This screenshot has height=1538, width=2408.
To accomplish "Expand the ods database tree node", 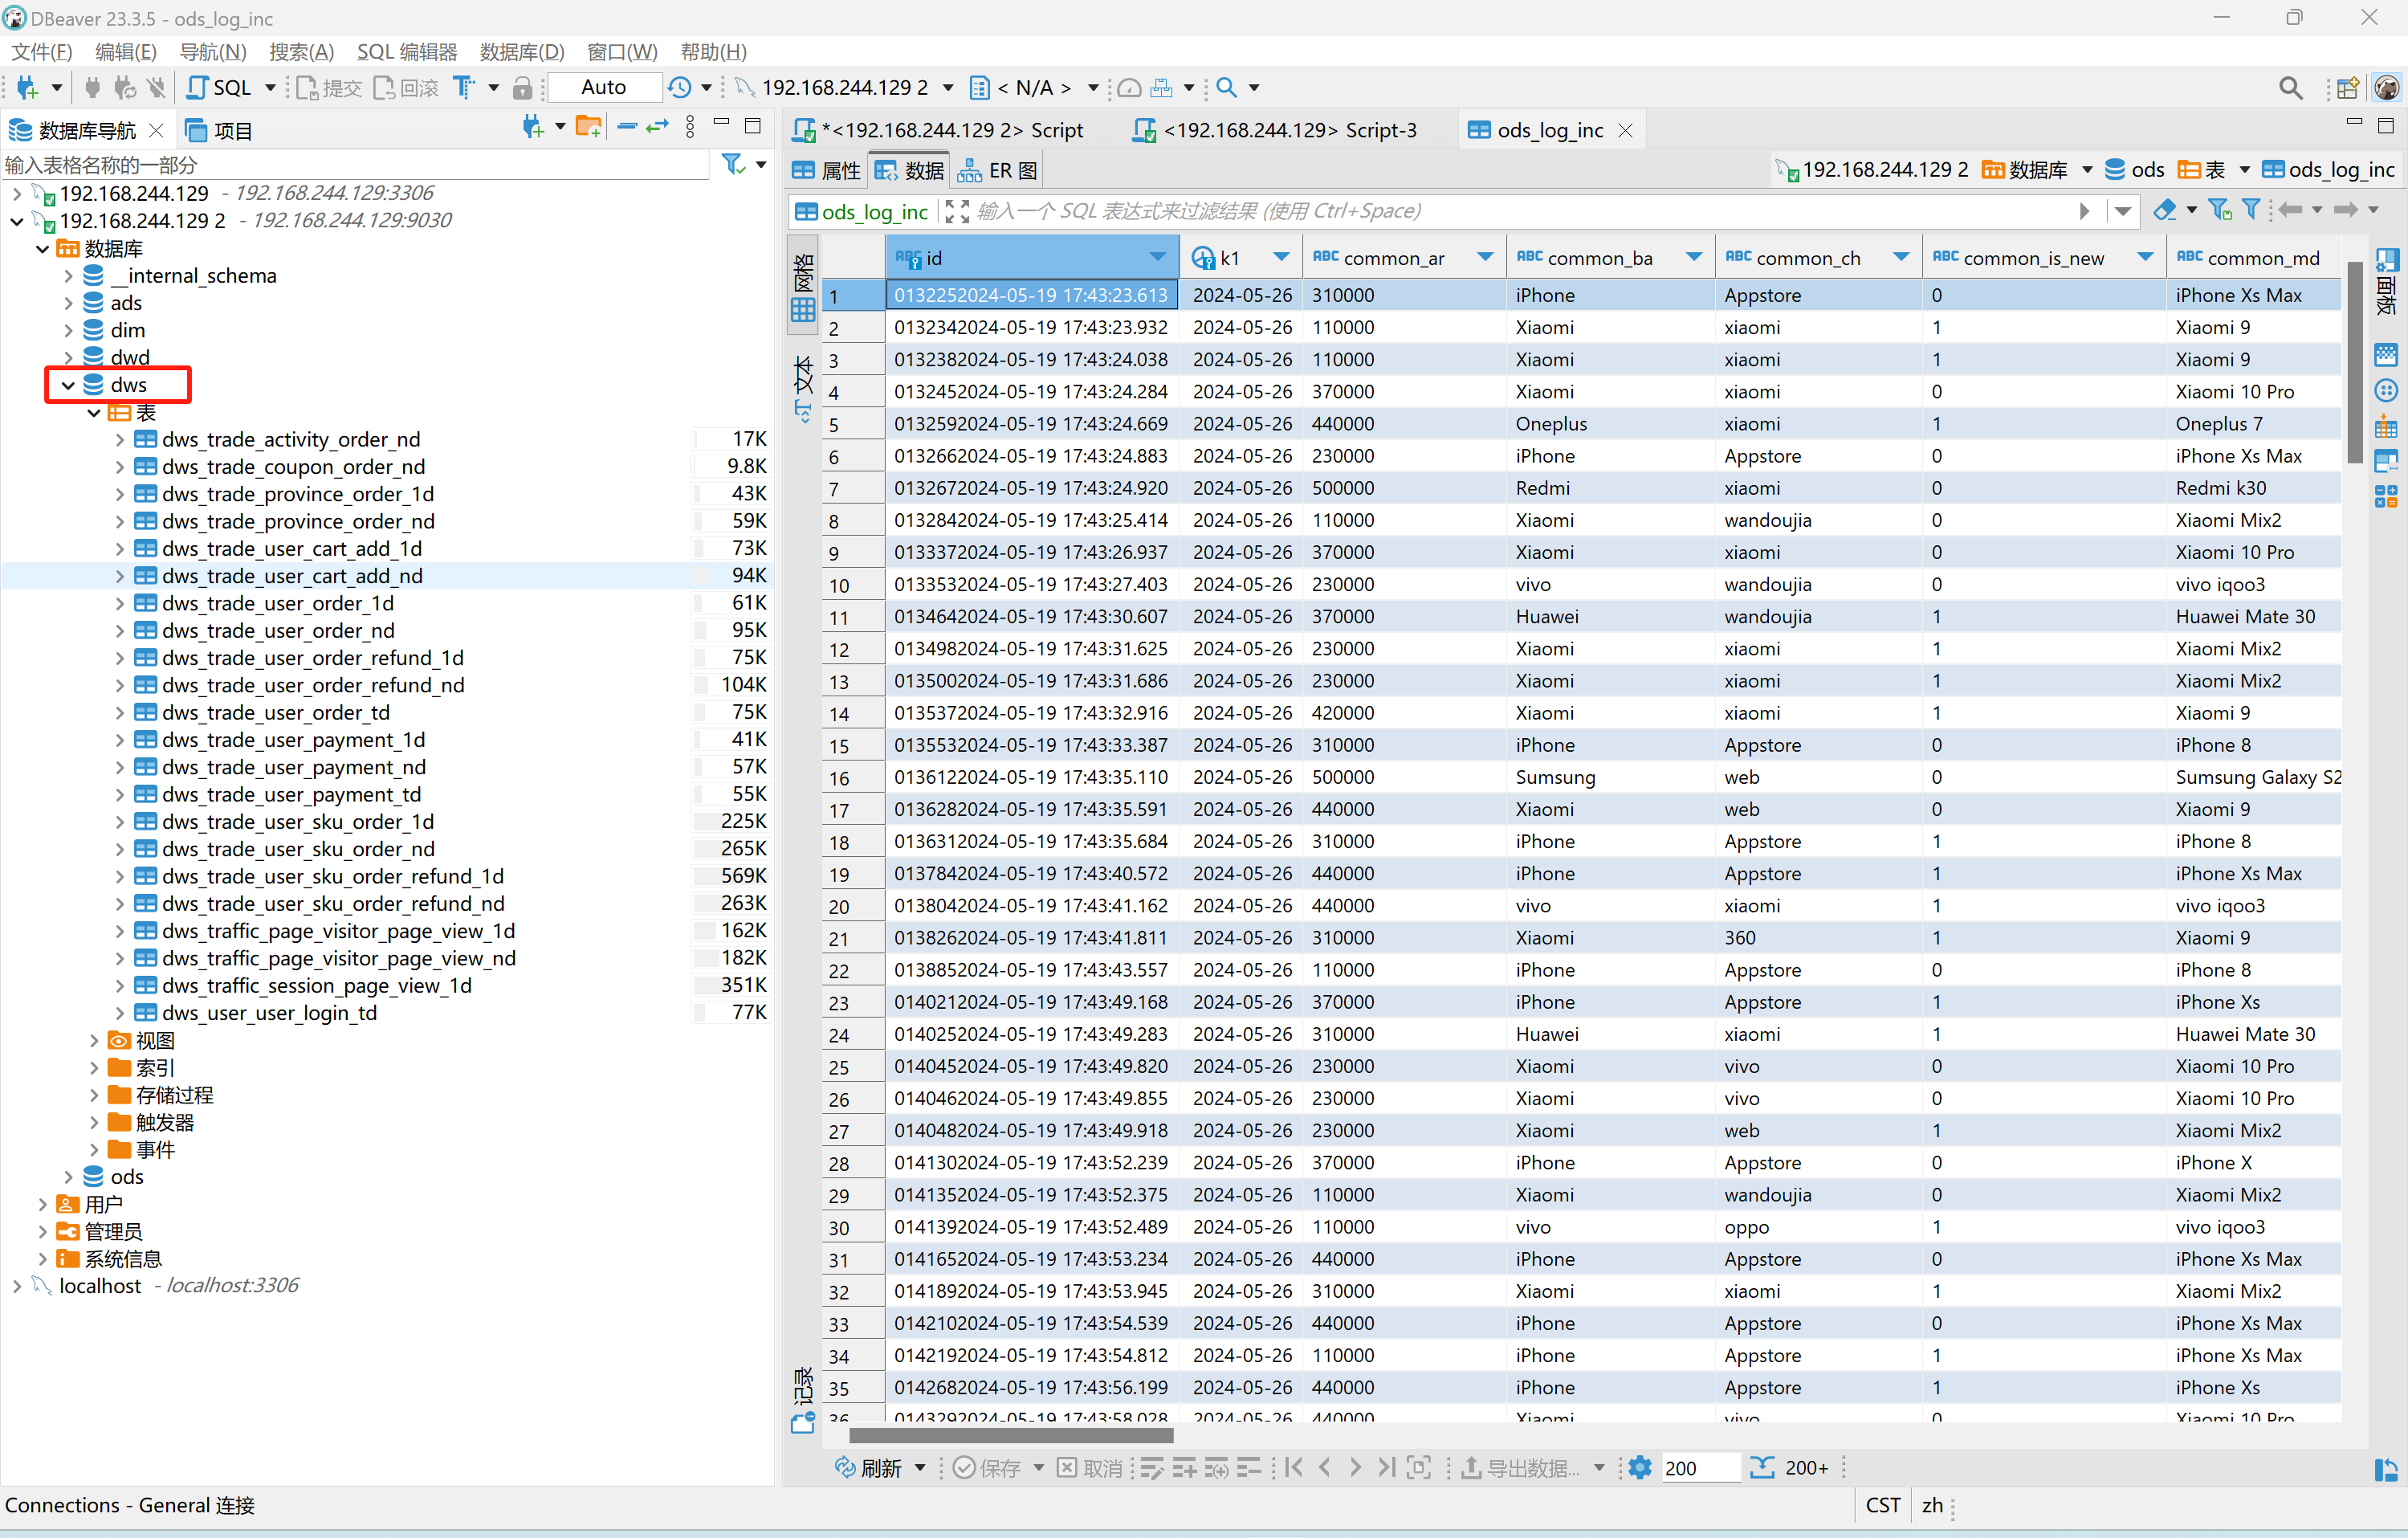I will coord(68,1177).
